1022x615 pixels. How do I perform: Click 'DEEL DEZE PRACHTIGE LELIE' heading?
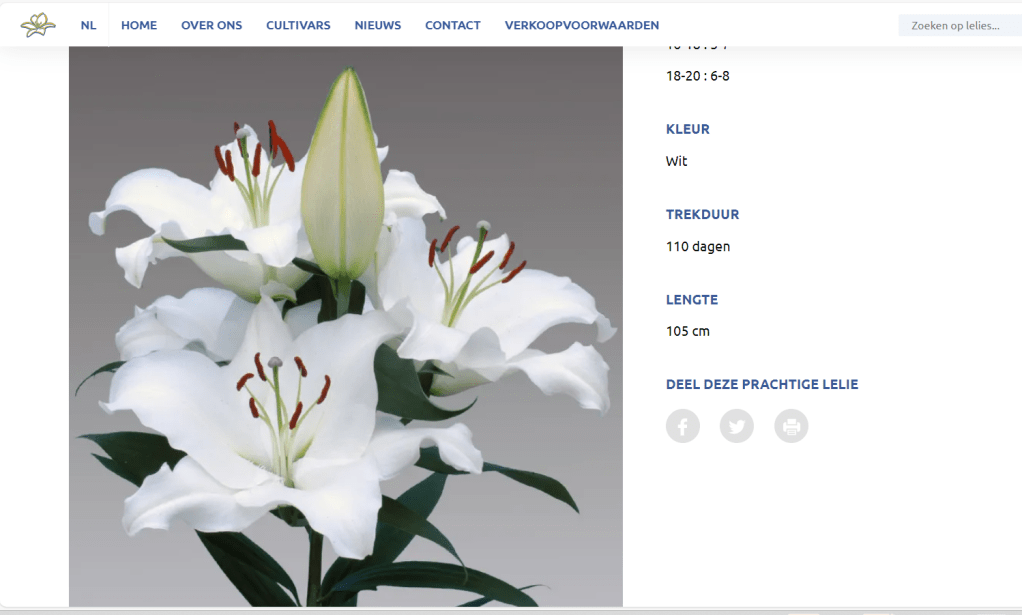click(762, 384)
